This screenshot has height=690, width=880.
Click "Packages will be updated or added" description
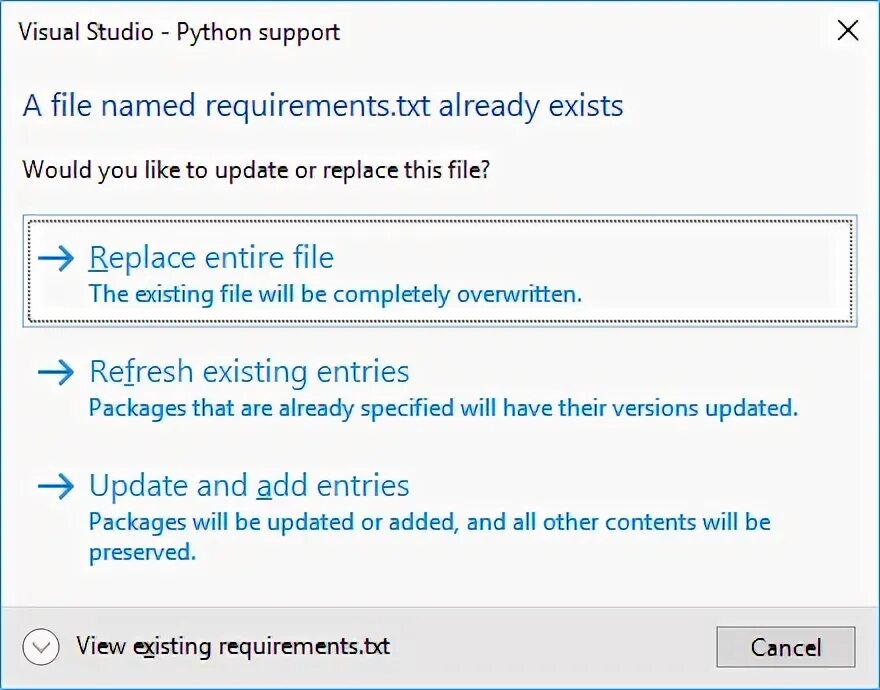tap(429, 522)
